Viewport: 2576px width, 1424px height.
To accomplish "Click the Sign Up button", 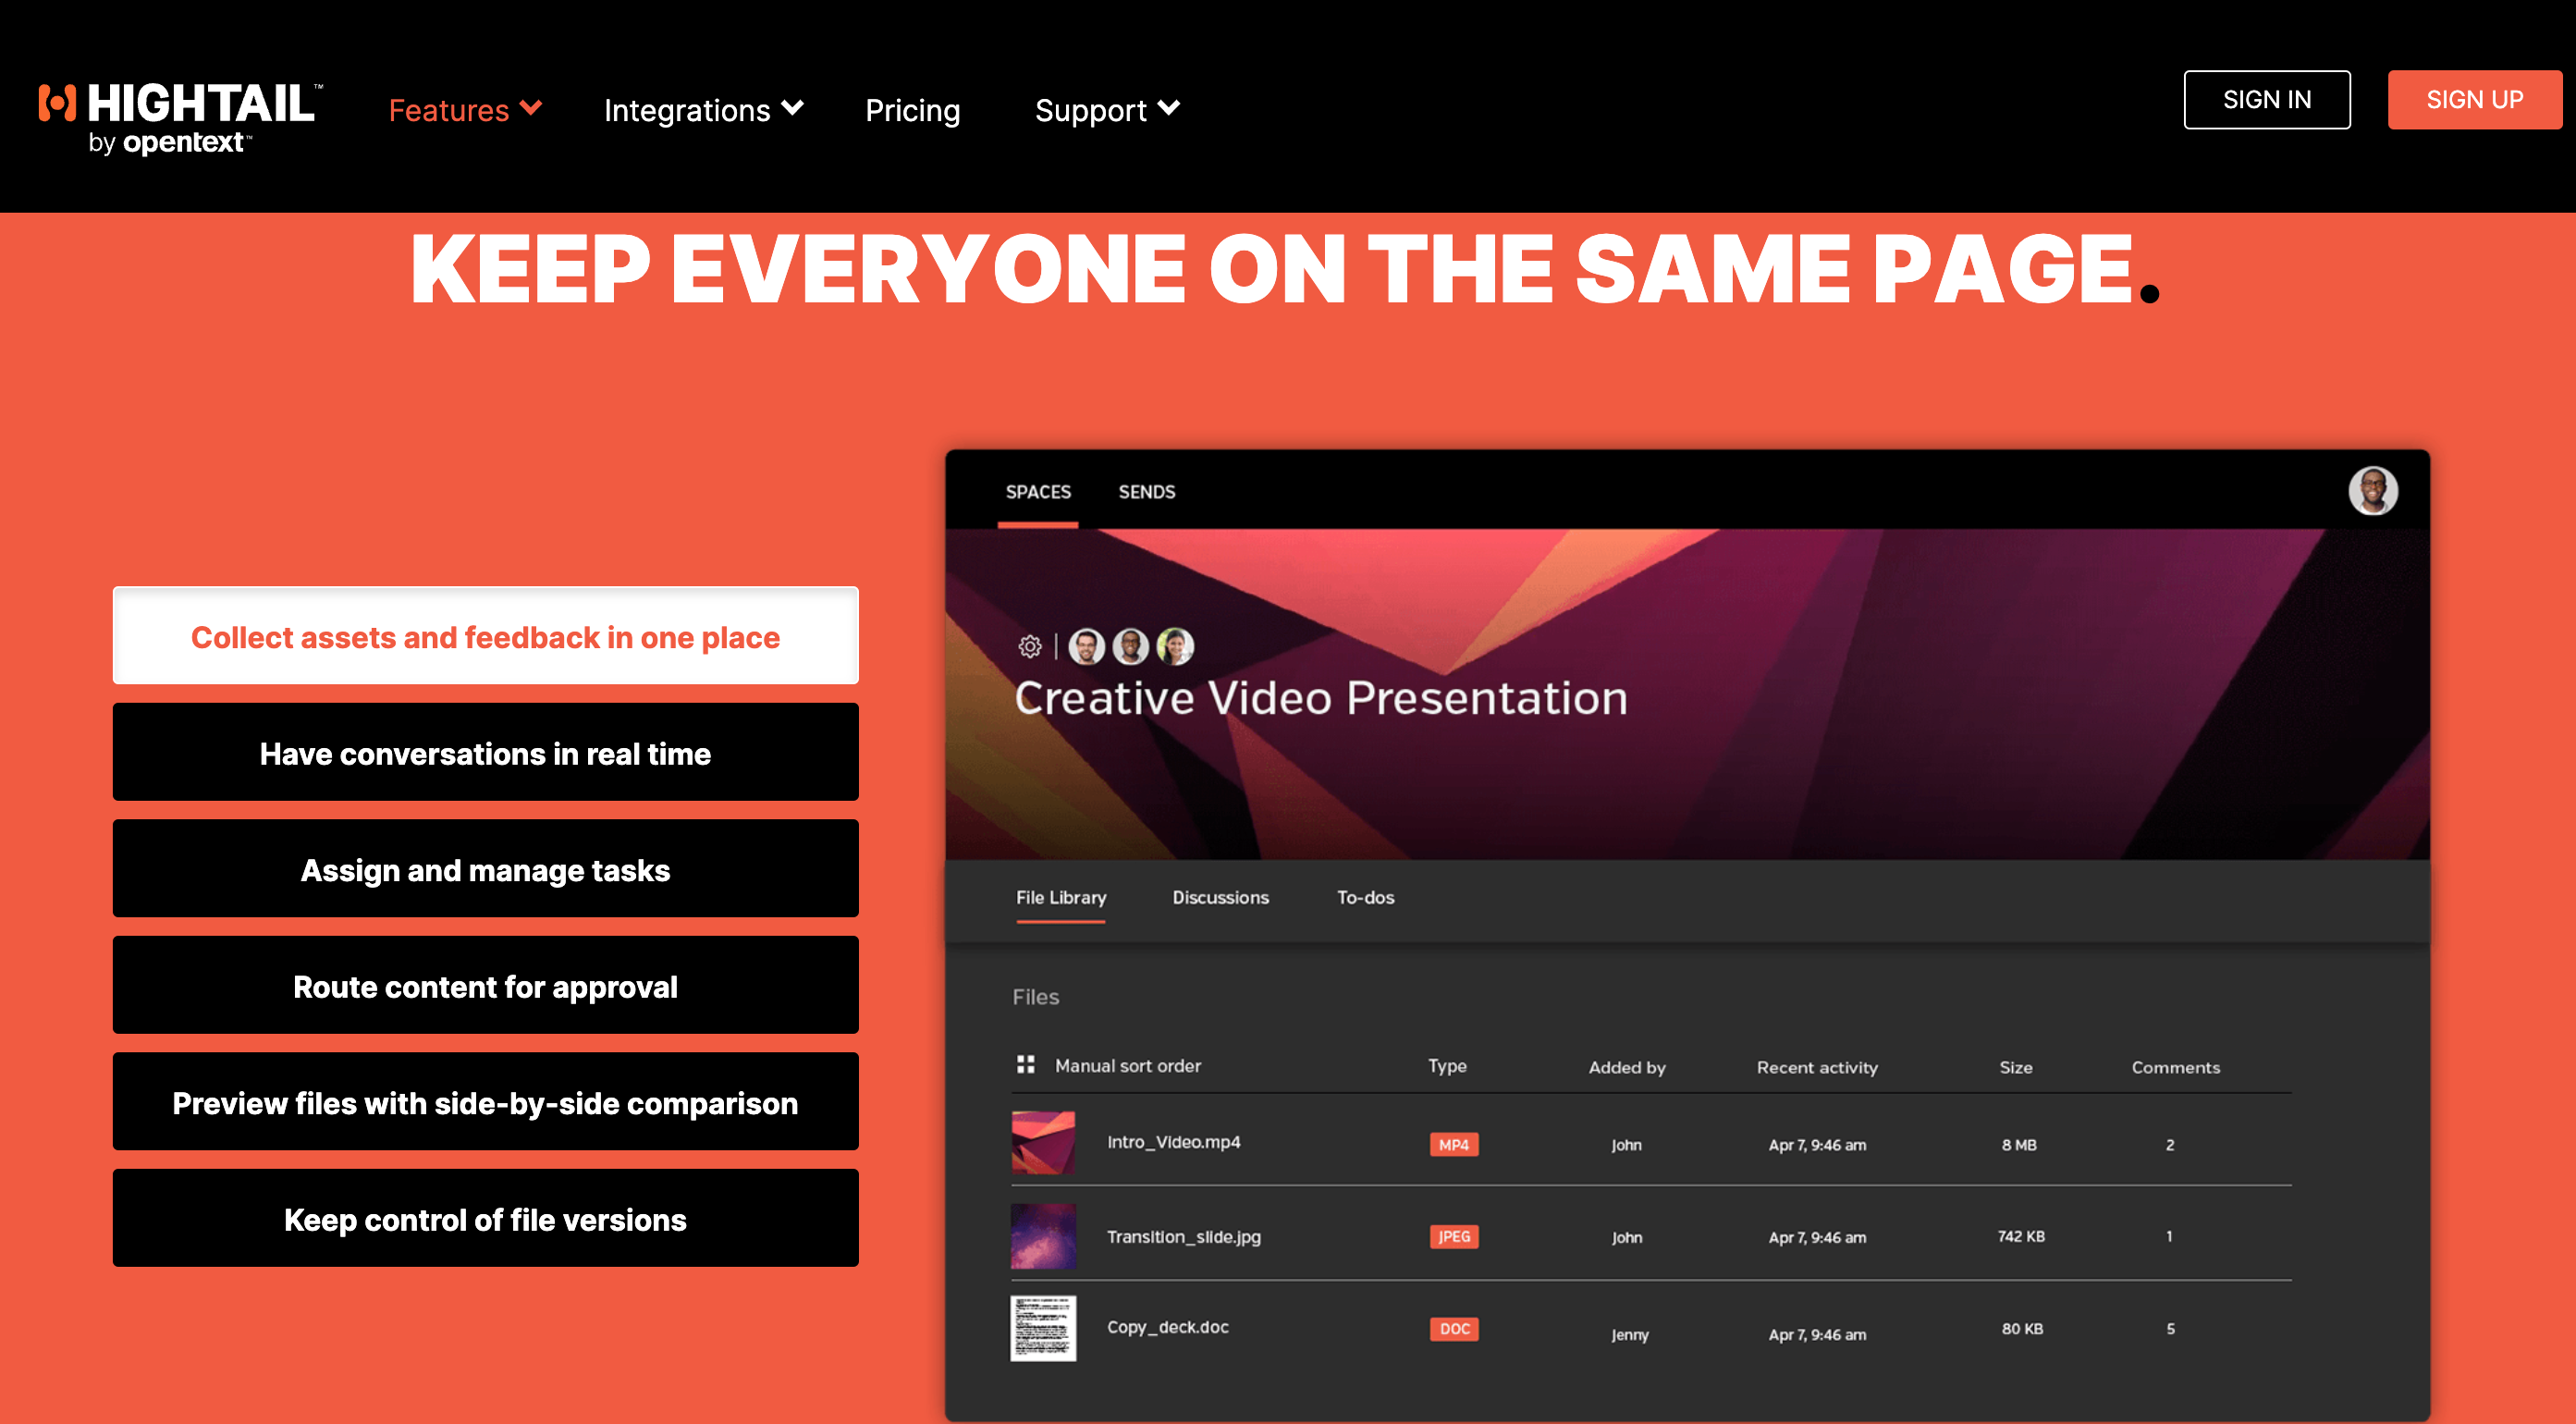I will 2472,98.
